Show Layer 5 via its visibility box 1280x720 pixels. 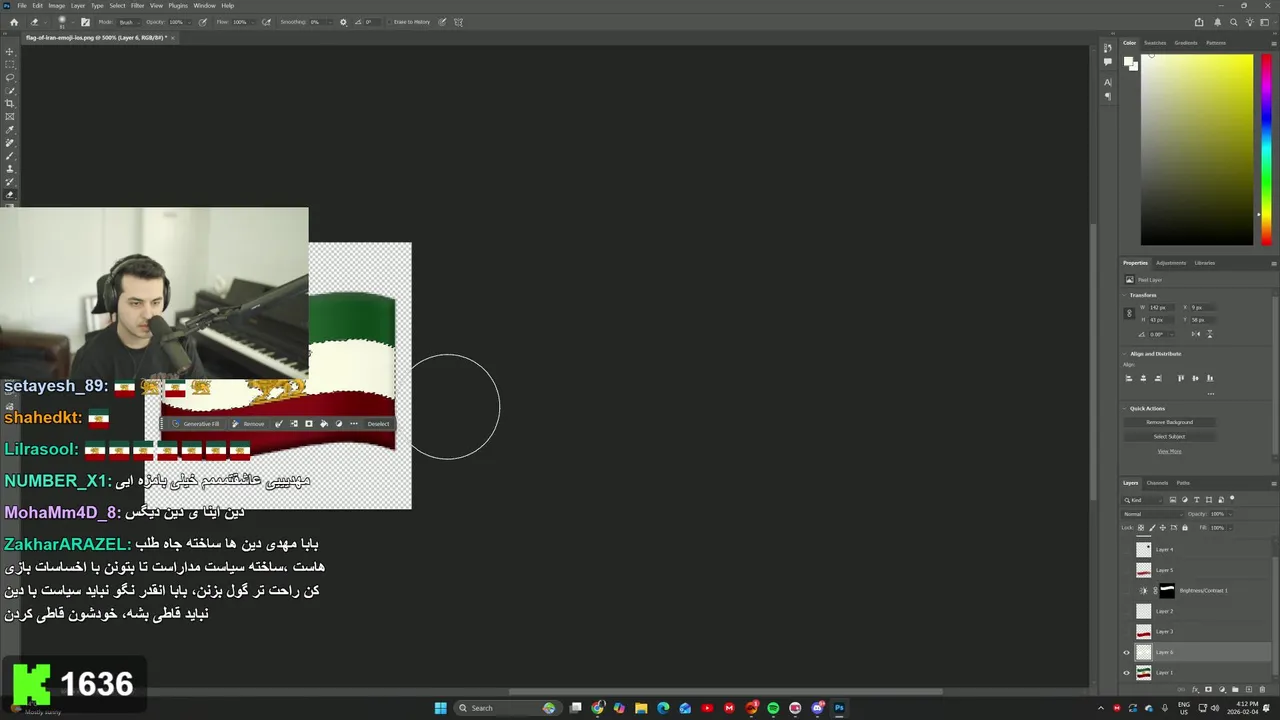1127,570
